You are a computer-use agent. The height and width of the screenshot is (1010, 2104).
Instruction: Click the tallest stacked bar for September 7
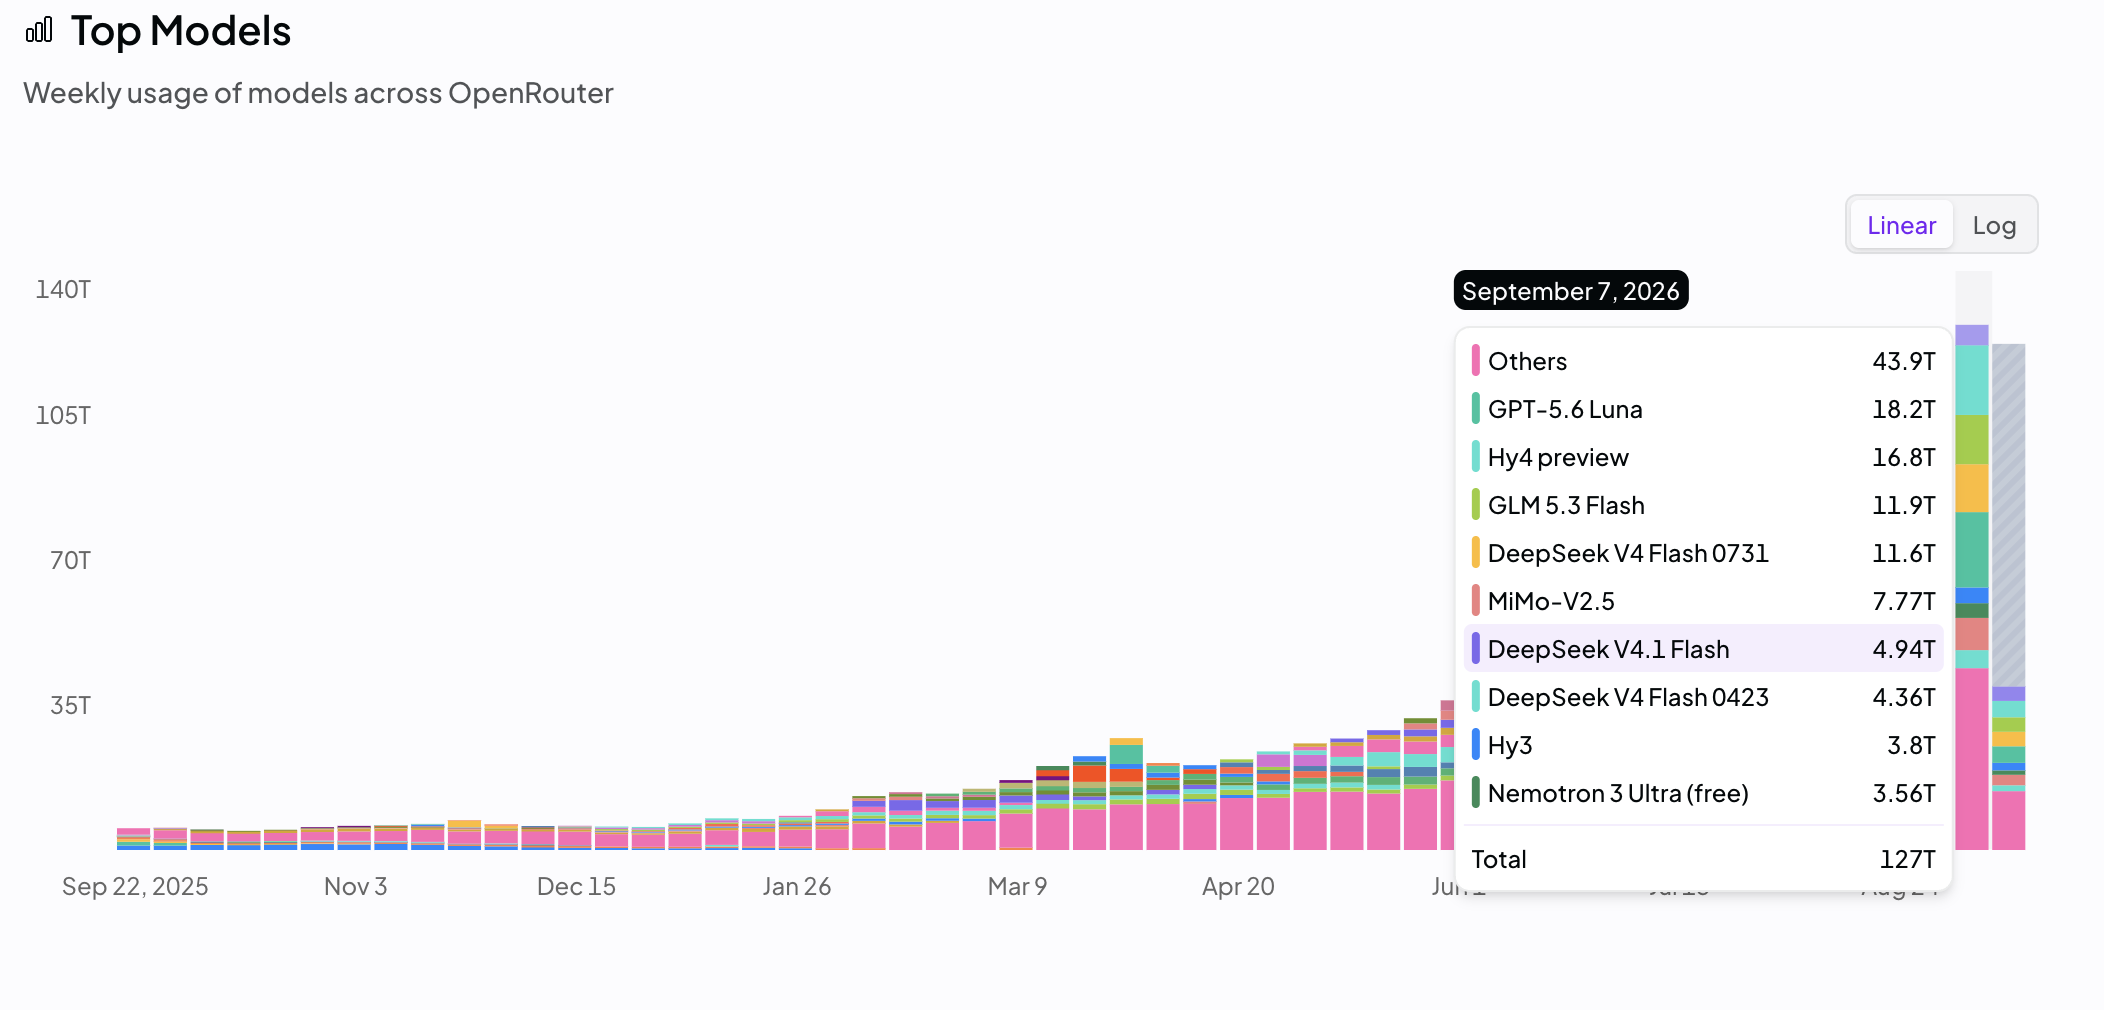(1972, 587)
